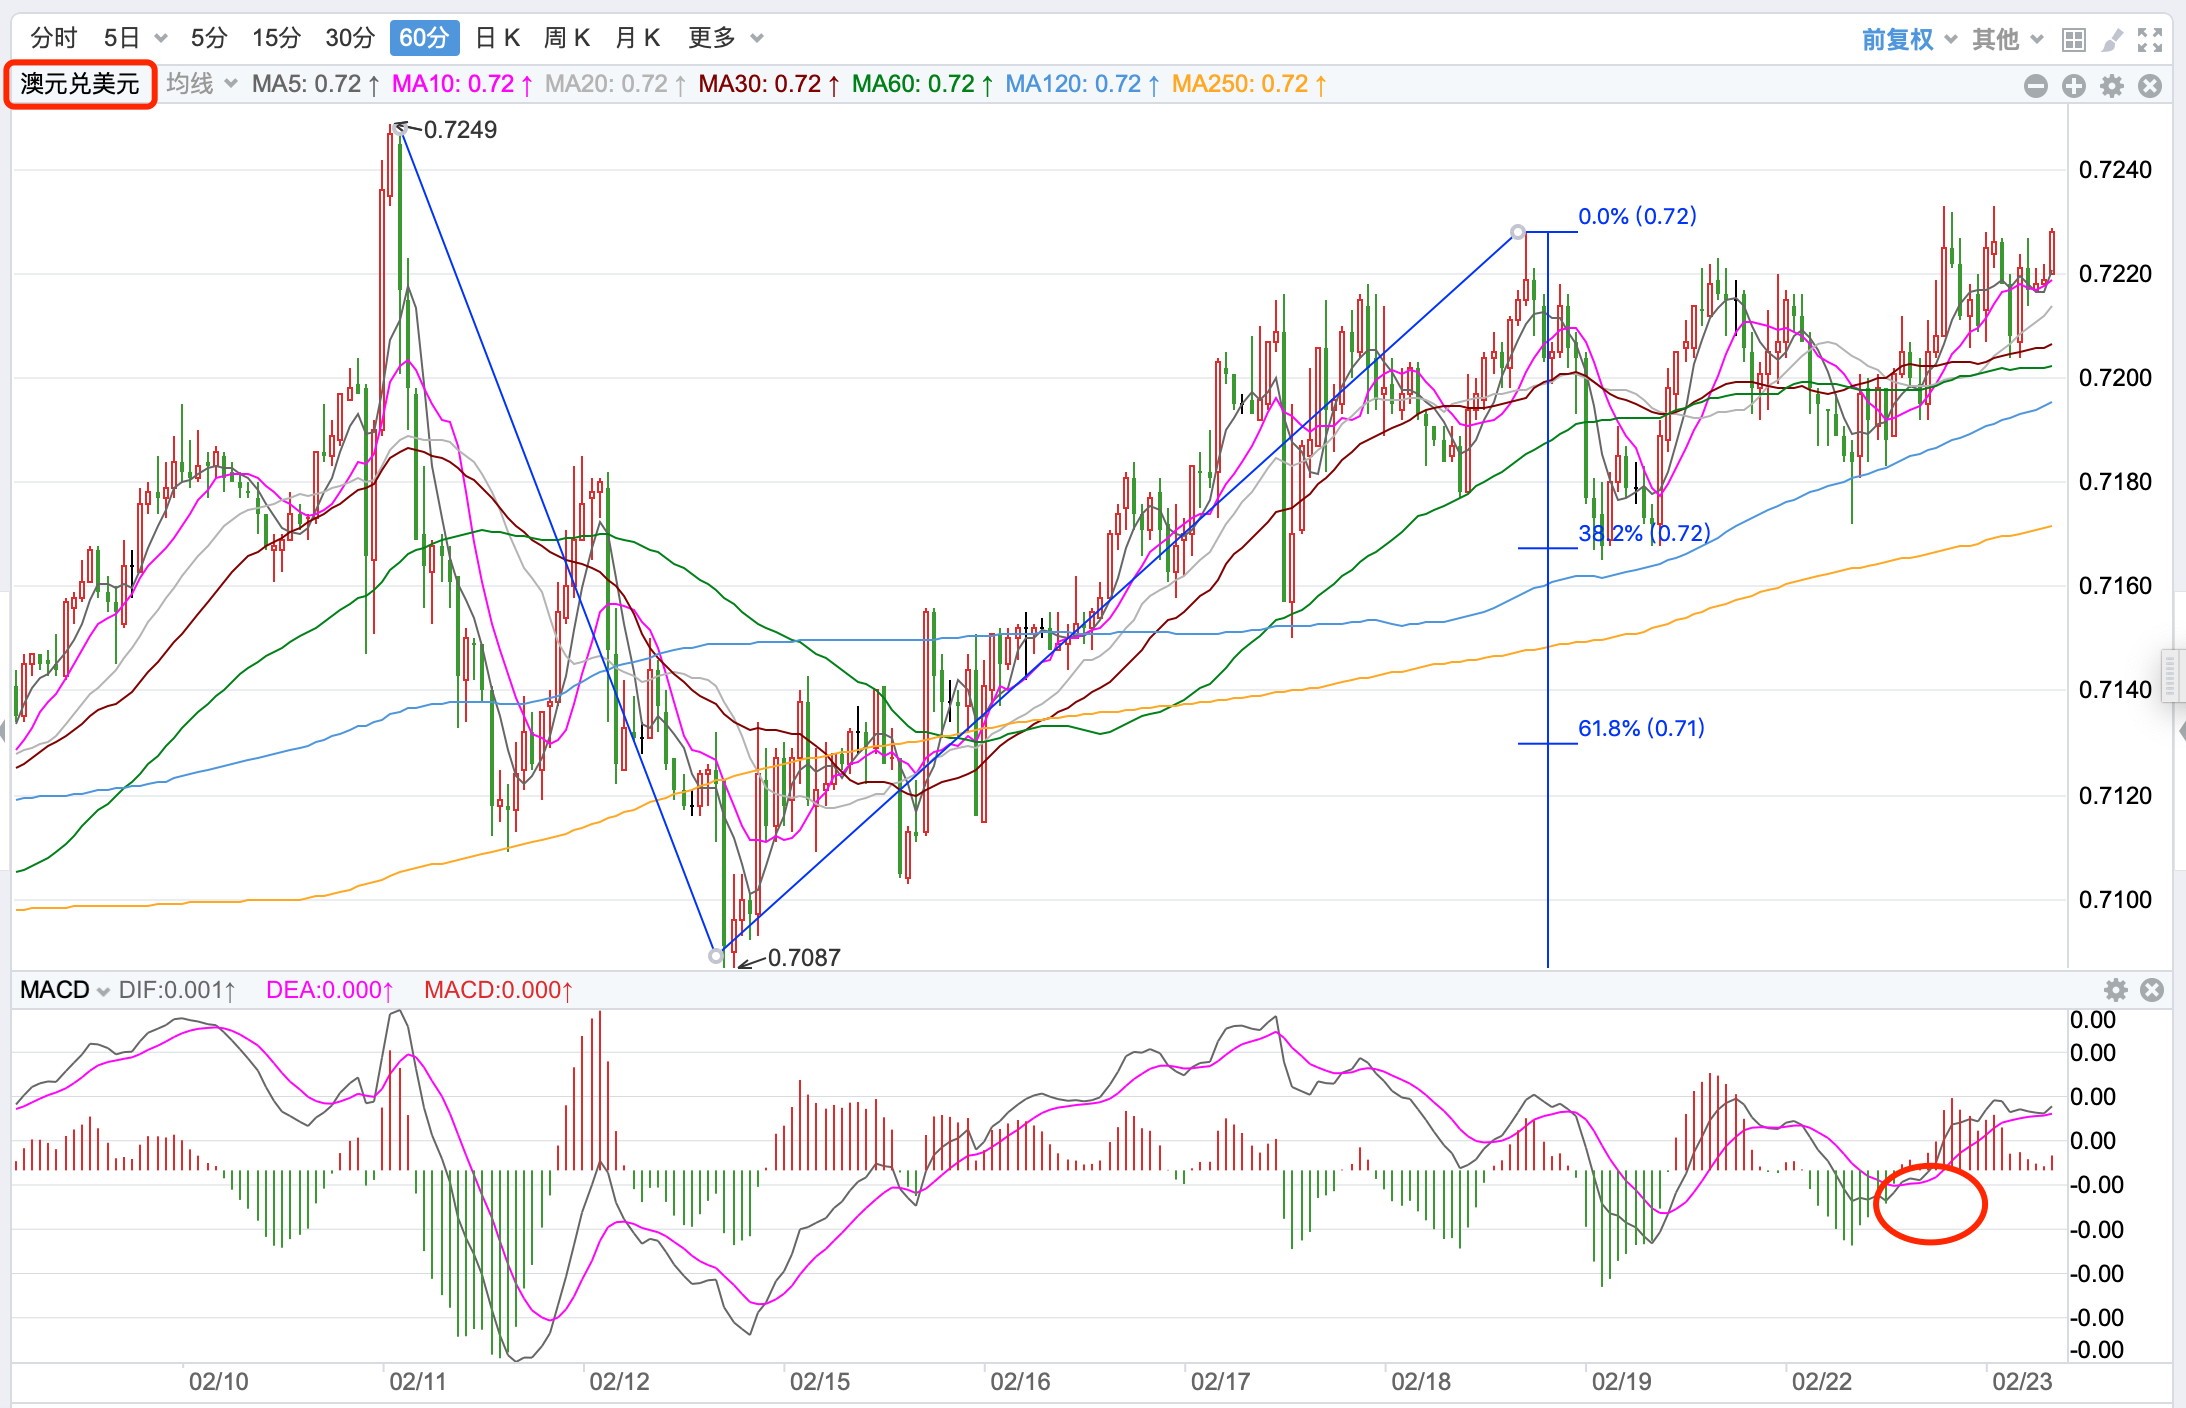Click the MA20 indicator value

(615, 84)
